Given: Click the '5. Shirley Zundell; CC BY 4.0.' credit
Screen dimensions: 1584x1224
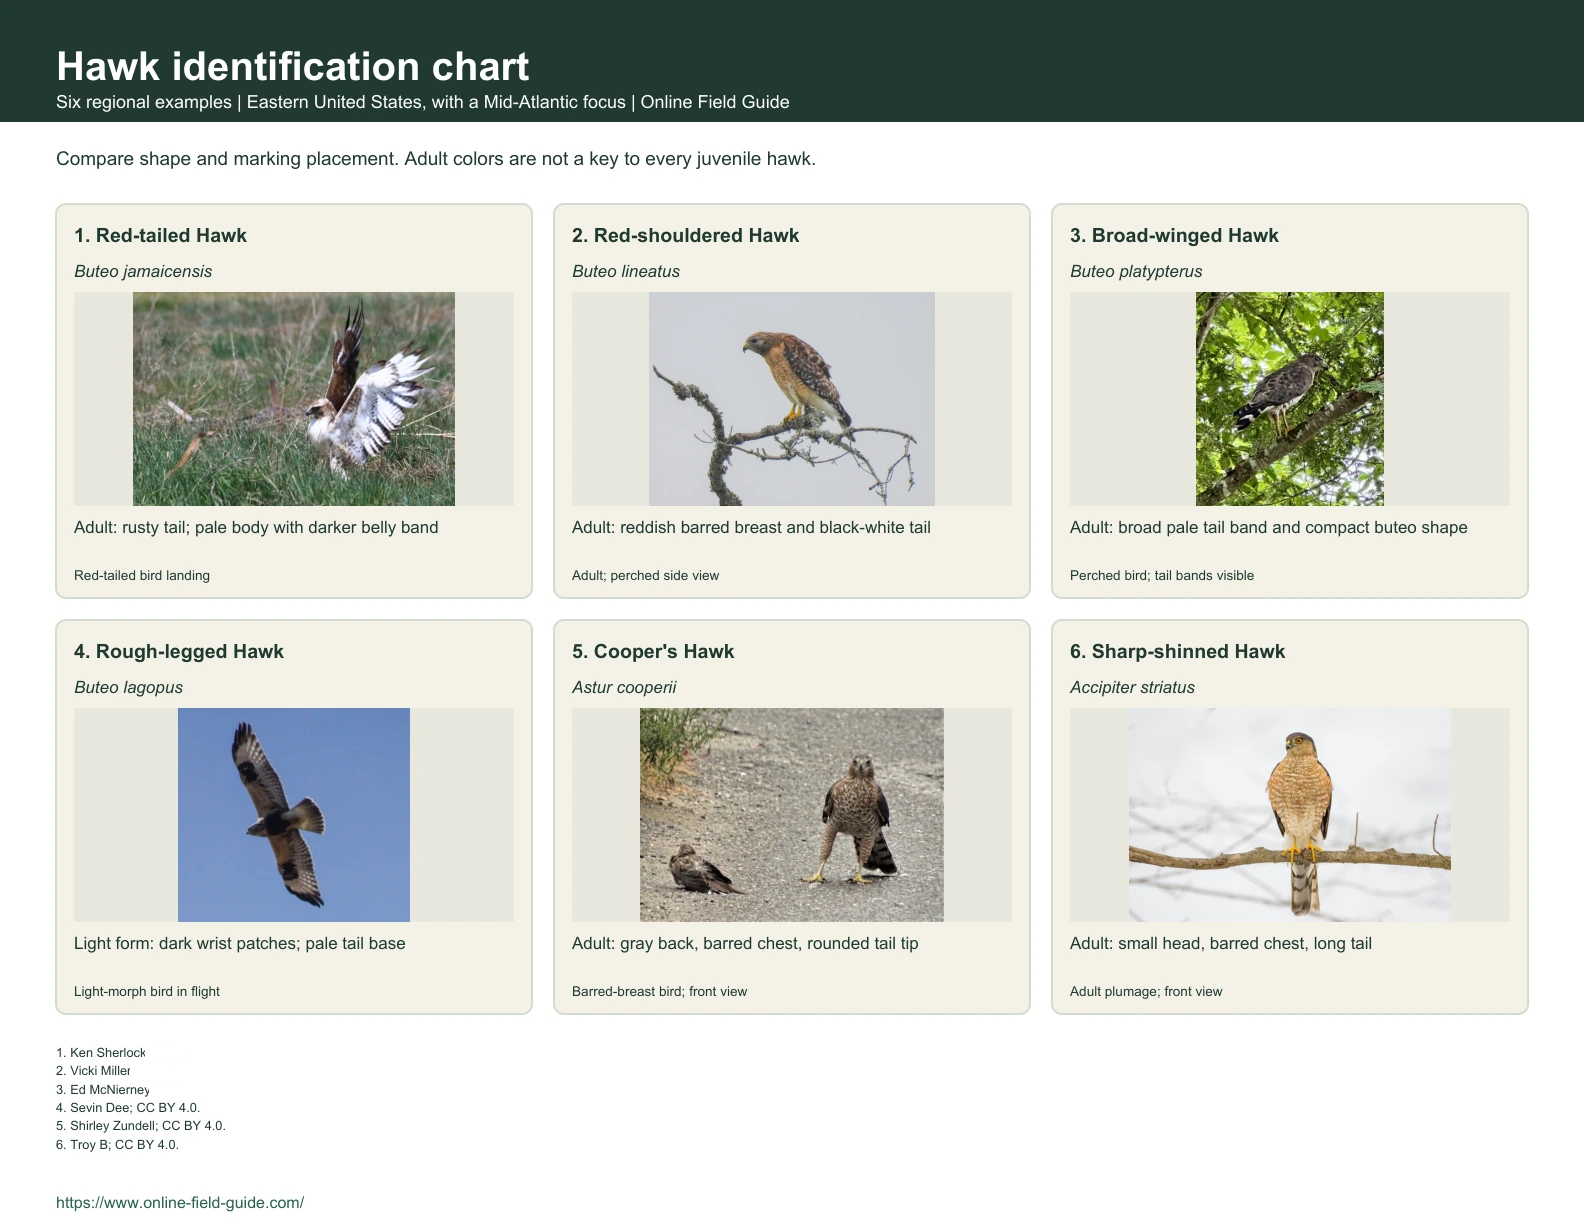Looking at the screenshot, I should coord(141,1125).
